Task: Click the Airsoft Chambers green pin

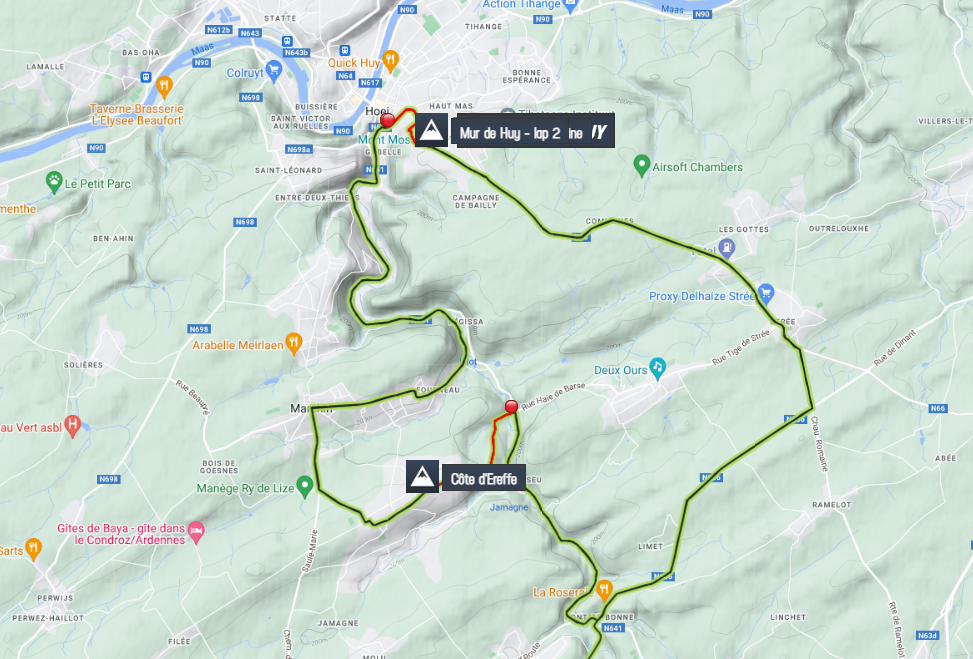Action: coord(641,166)
